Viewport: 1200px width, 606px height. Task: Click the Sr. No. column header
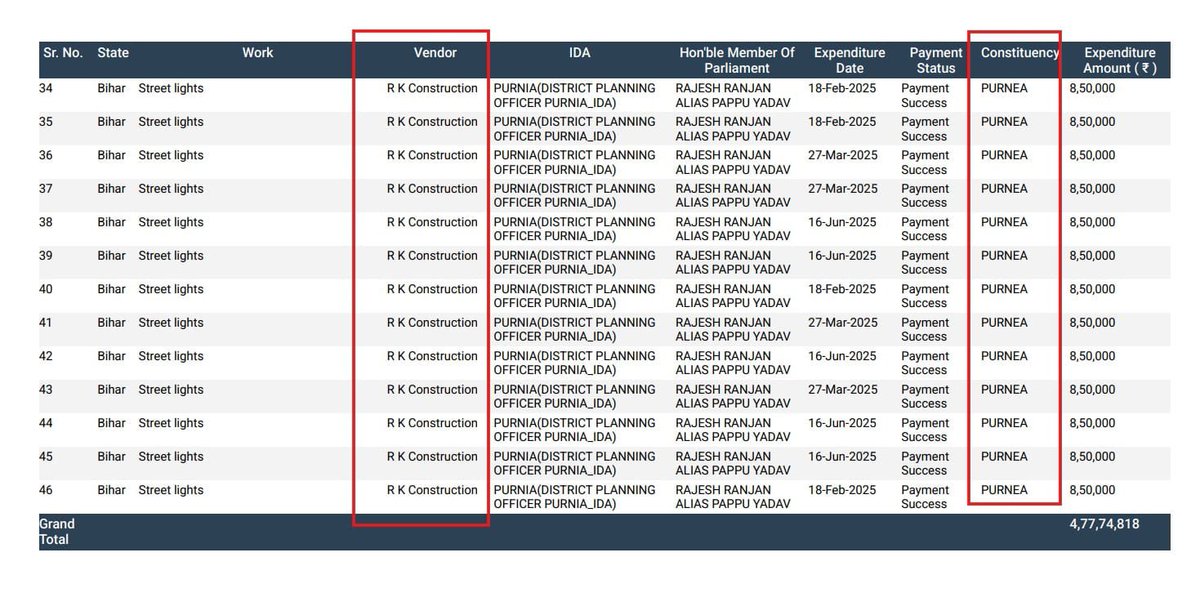pyautogui.click(x=62, y=53)
